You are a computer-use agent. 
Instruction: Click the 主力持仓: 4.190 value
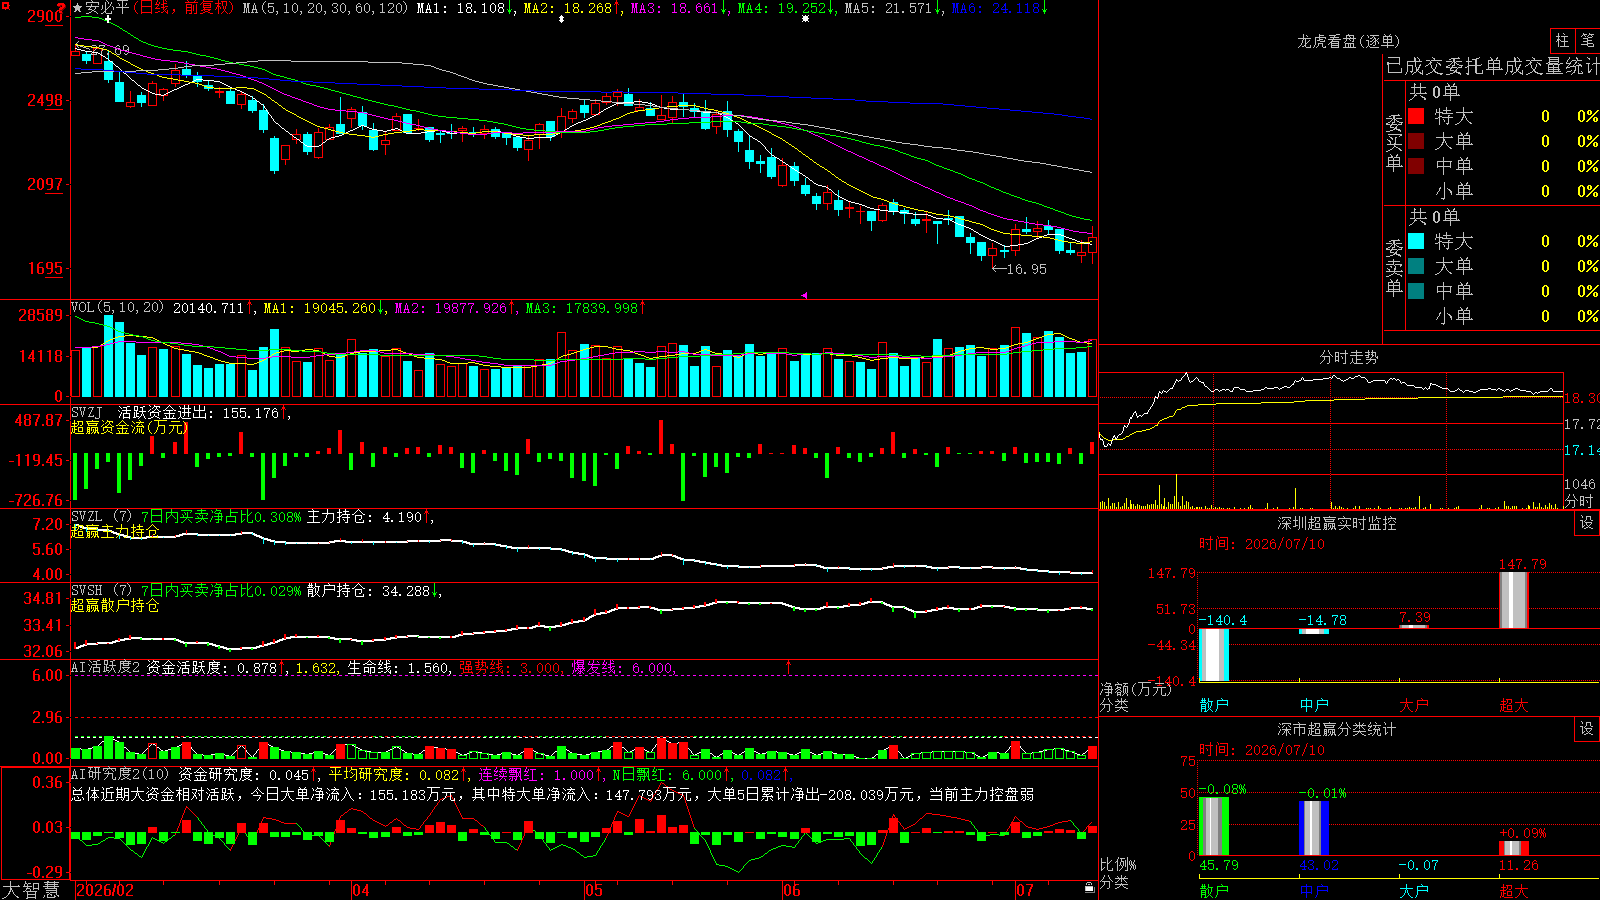click(370, 517)
